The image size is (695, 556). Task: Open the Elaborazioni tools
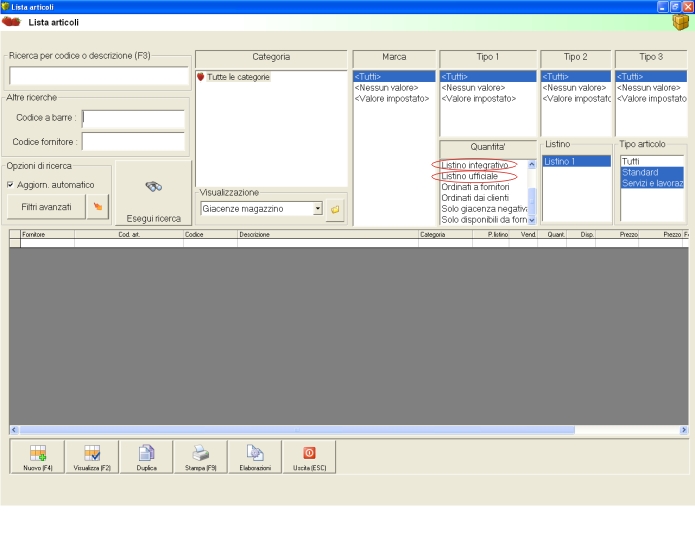255,457
